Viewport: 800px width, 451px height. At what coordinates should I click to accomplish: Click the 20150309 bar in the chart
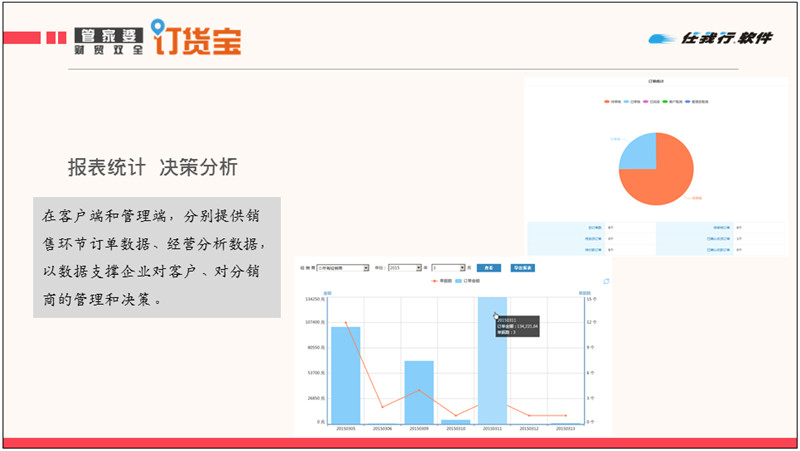click(419, 392)
